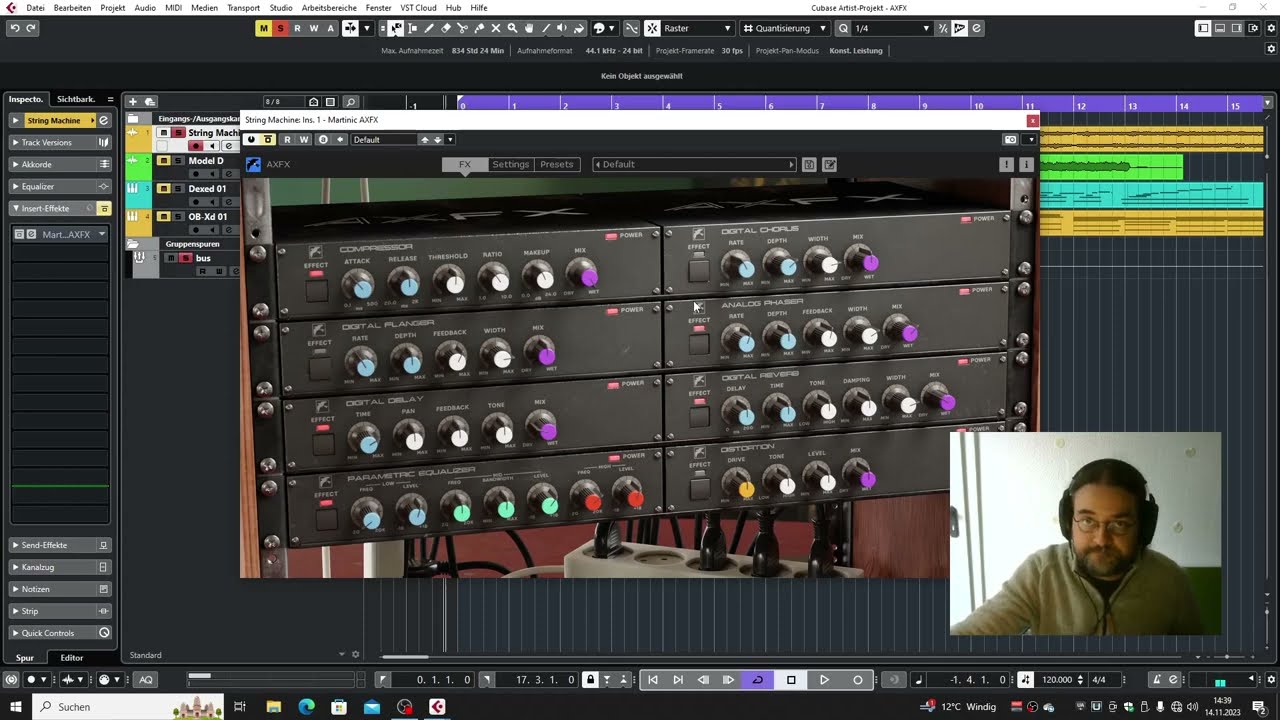Undo with the back arrow in toolbar
This screenshot has height=720, width=1280.
[x=14, y=28]
